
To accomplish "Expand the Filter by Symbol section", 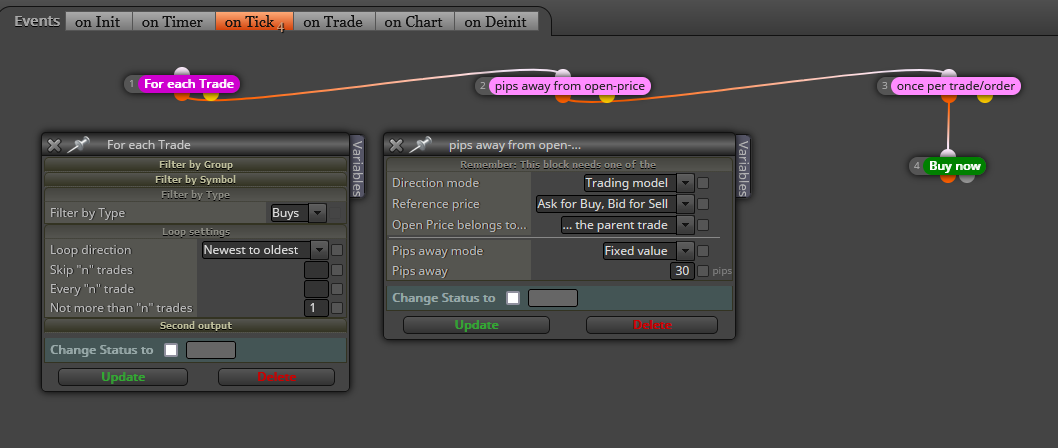I will pos(195,179).
